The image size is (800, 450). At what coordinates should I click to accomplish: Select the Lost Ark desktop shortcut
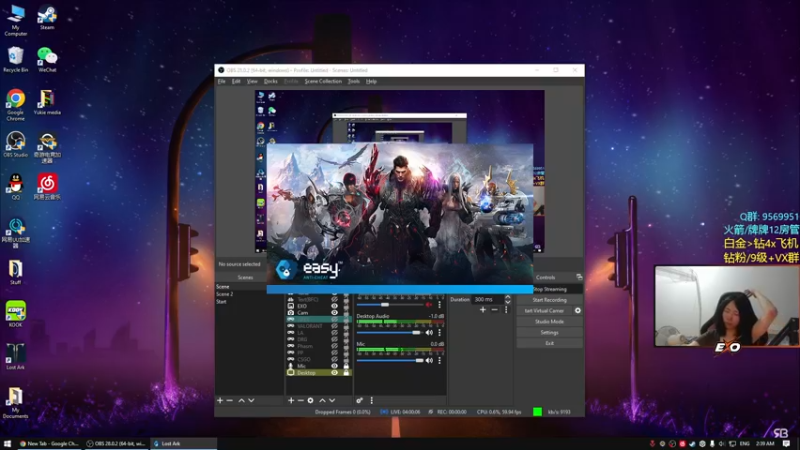(15, 356)
